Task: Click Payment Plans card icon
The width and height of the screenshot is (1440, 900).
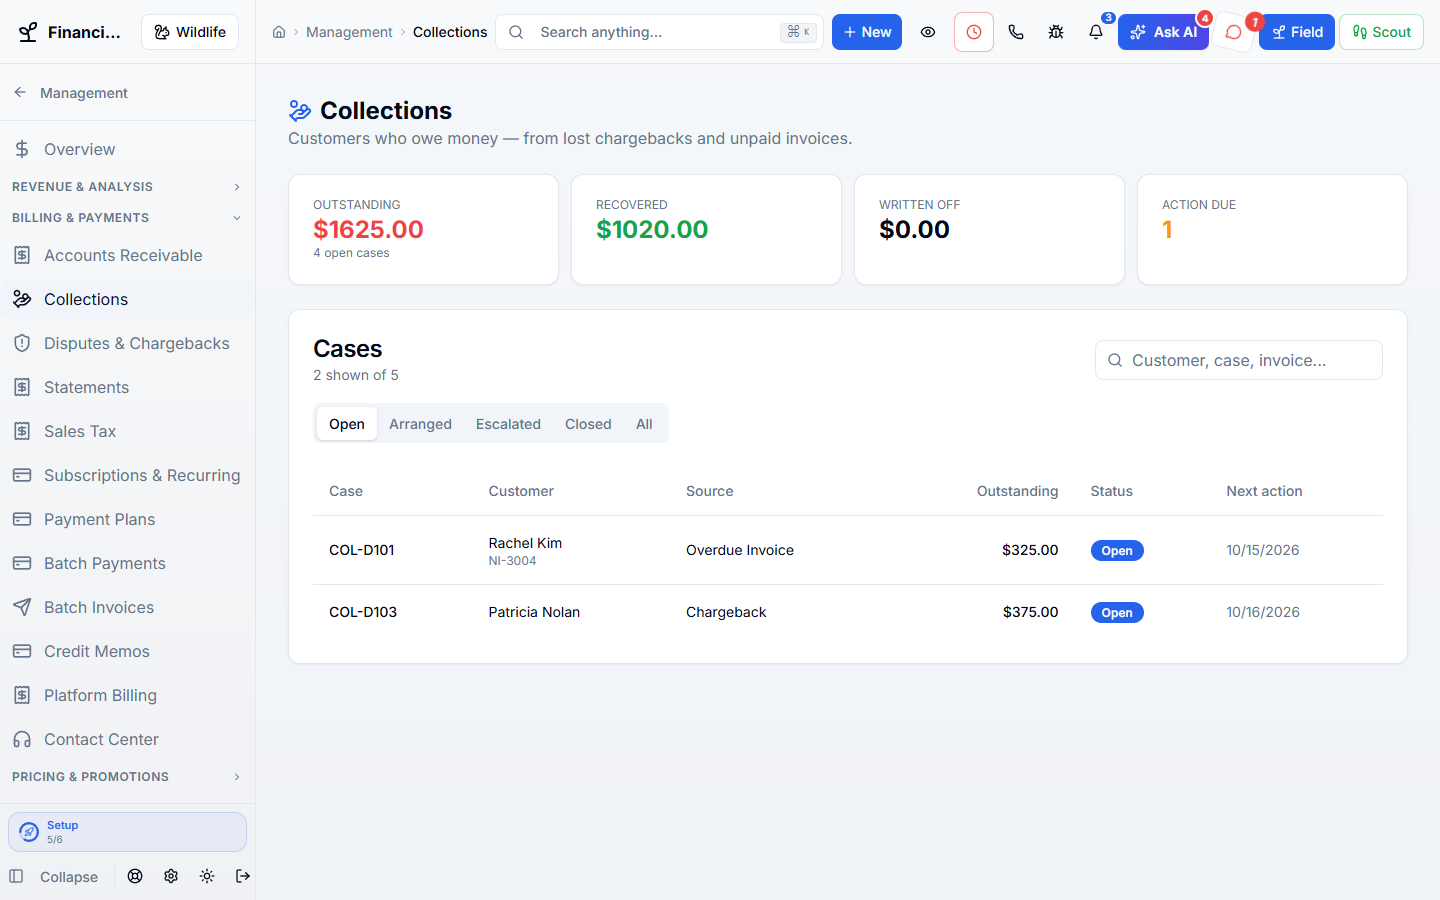Action: pos(22,519)
